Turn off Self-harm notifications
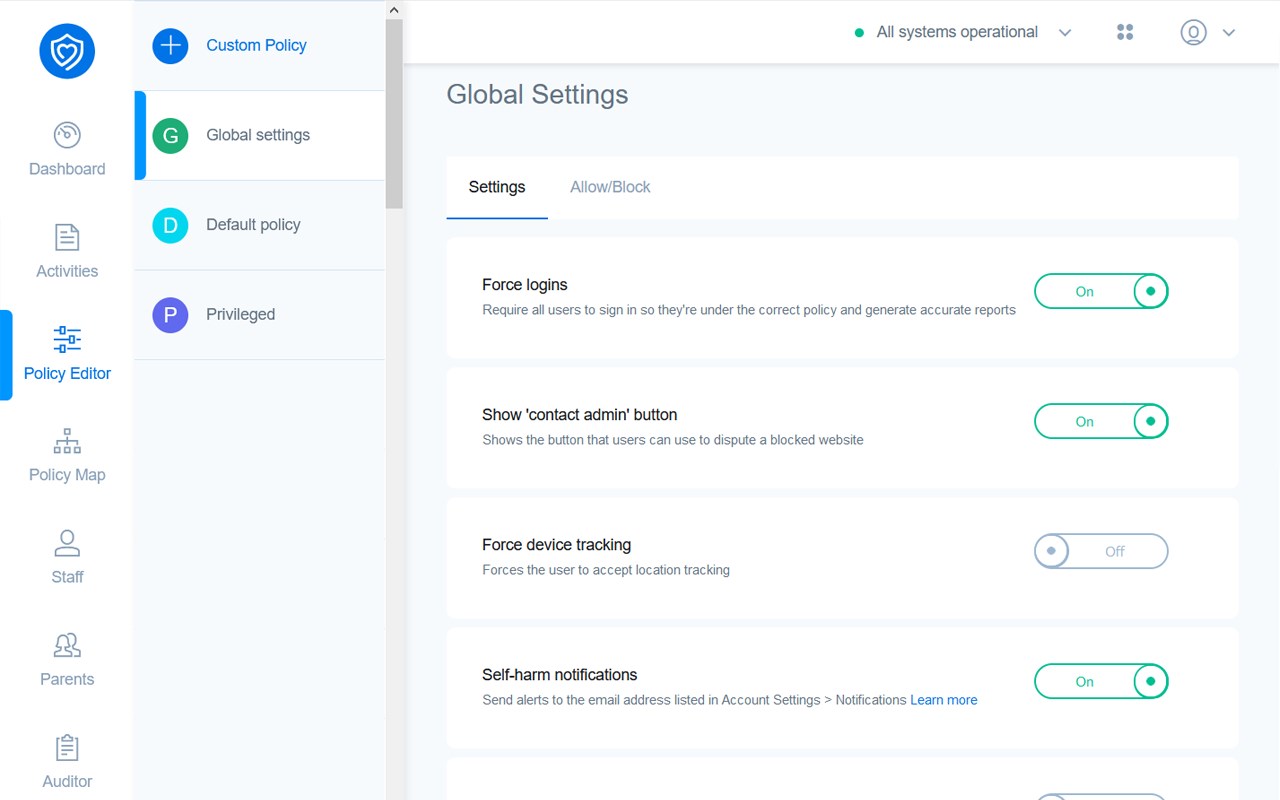1280x800 pixels. coord(1100,681)
